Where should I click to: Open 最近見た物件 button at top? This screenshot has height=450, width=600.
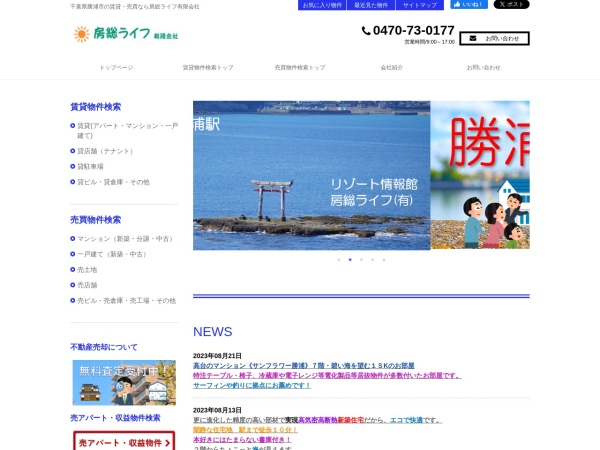pos(371,5)
